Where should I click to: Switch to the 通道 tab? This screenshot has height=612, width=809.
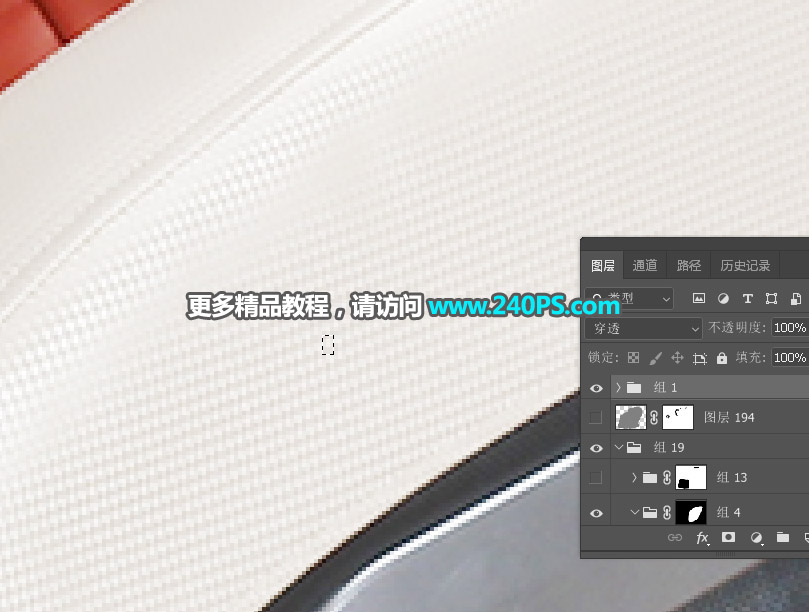[645, 266]
